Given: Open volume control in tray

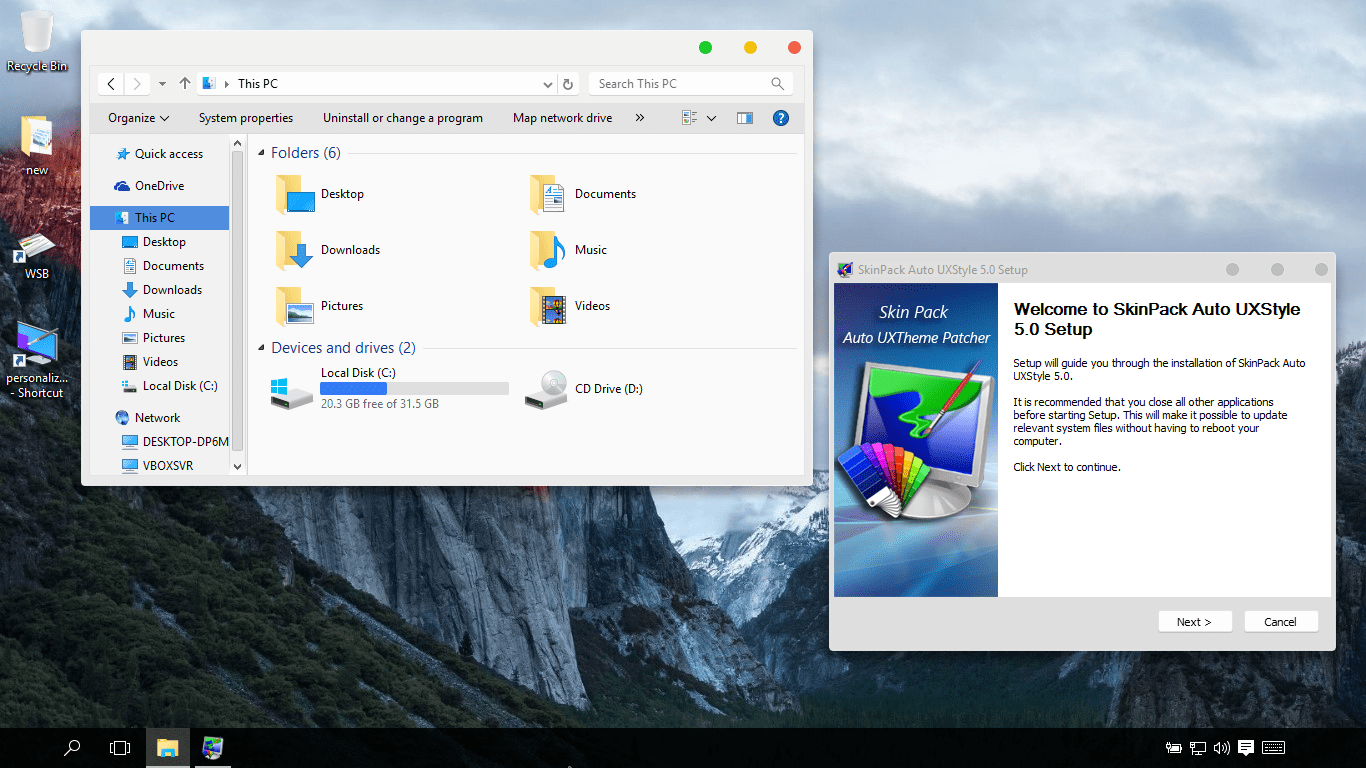Looking at the screenshot, I should click(x=1221, y=747).
